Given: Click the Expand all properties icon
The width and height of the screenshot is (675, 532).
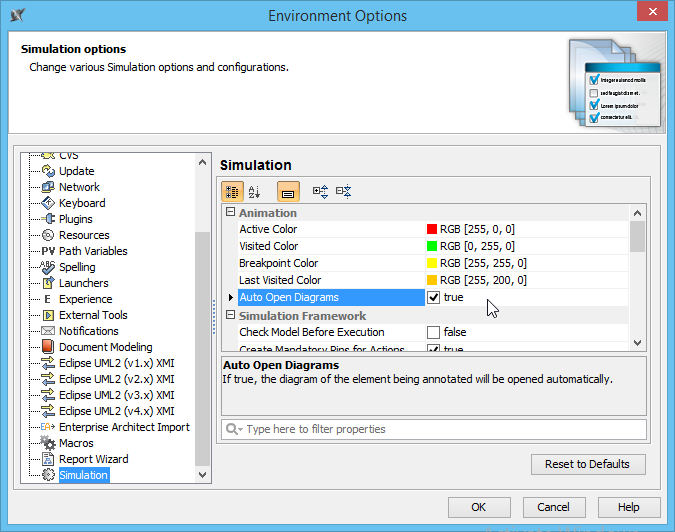Looking at the screenshot, I should [x=320, y=192].
